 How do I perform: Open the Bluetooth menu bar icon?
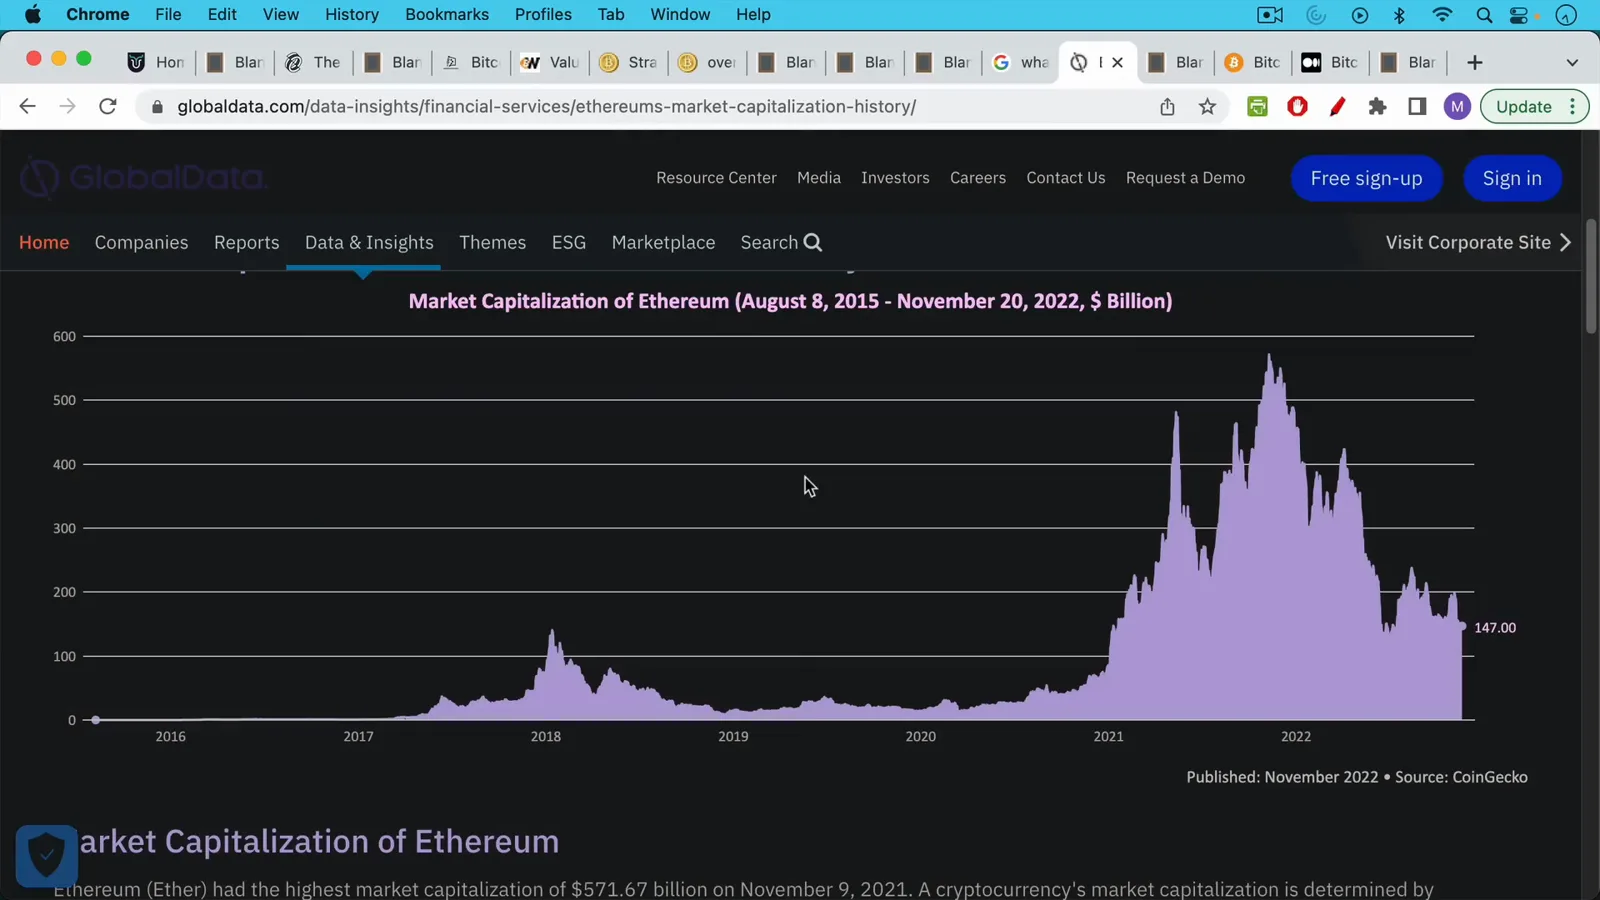pyautogui.click(x=1400, y=15)
